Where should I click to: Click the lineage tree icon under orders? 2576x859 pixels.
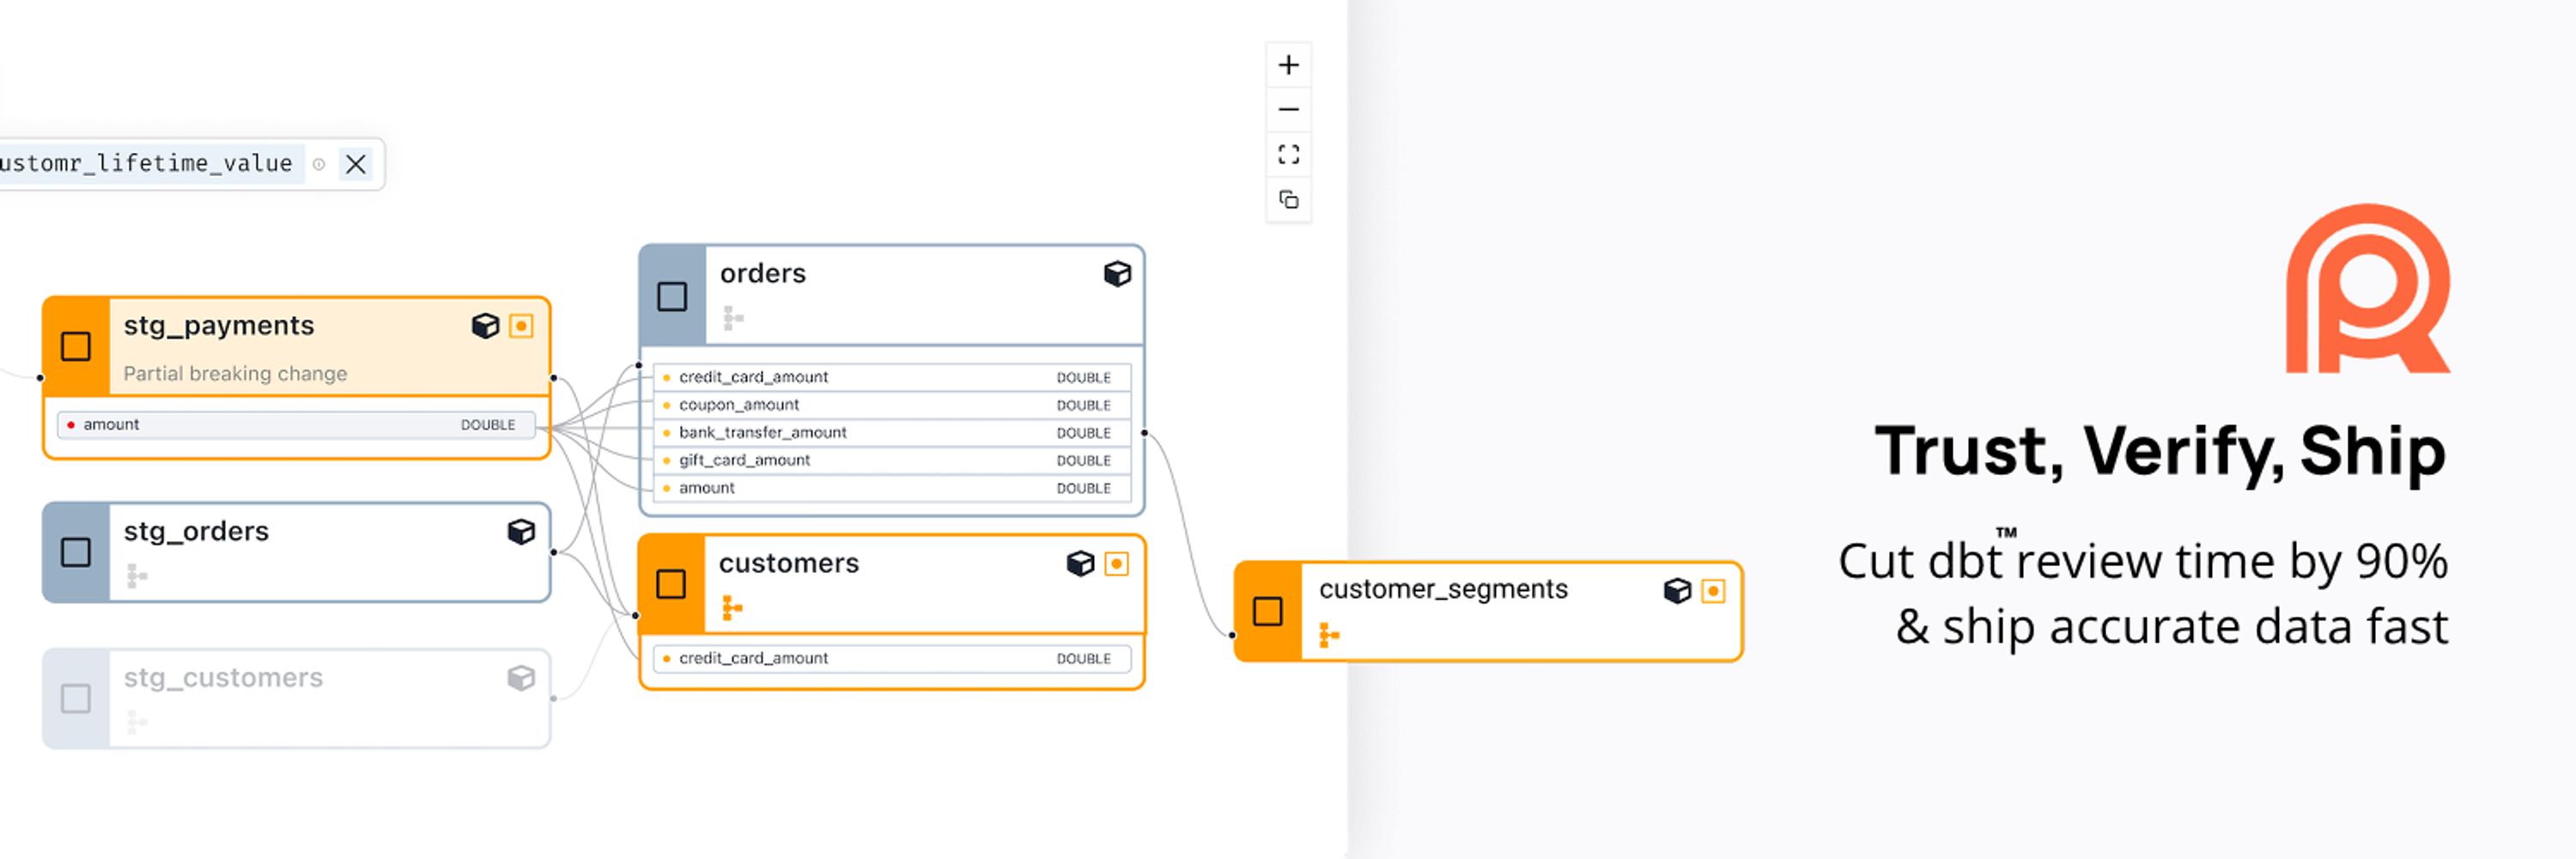(x=733, y=319)
